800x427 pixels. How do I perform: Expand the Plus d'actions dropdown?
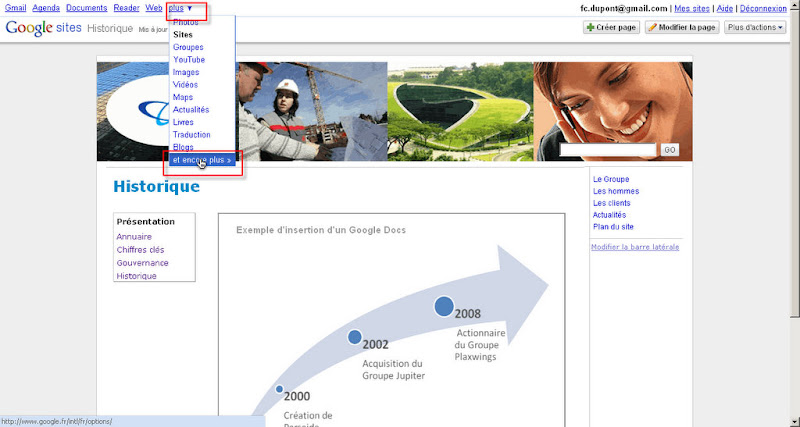tap(755, 28)
